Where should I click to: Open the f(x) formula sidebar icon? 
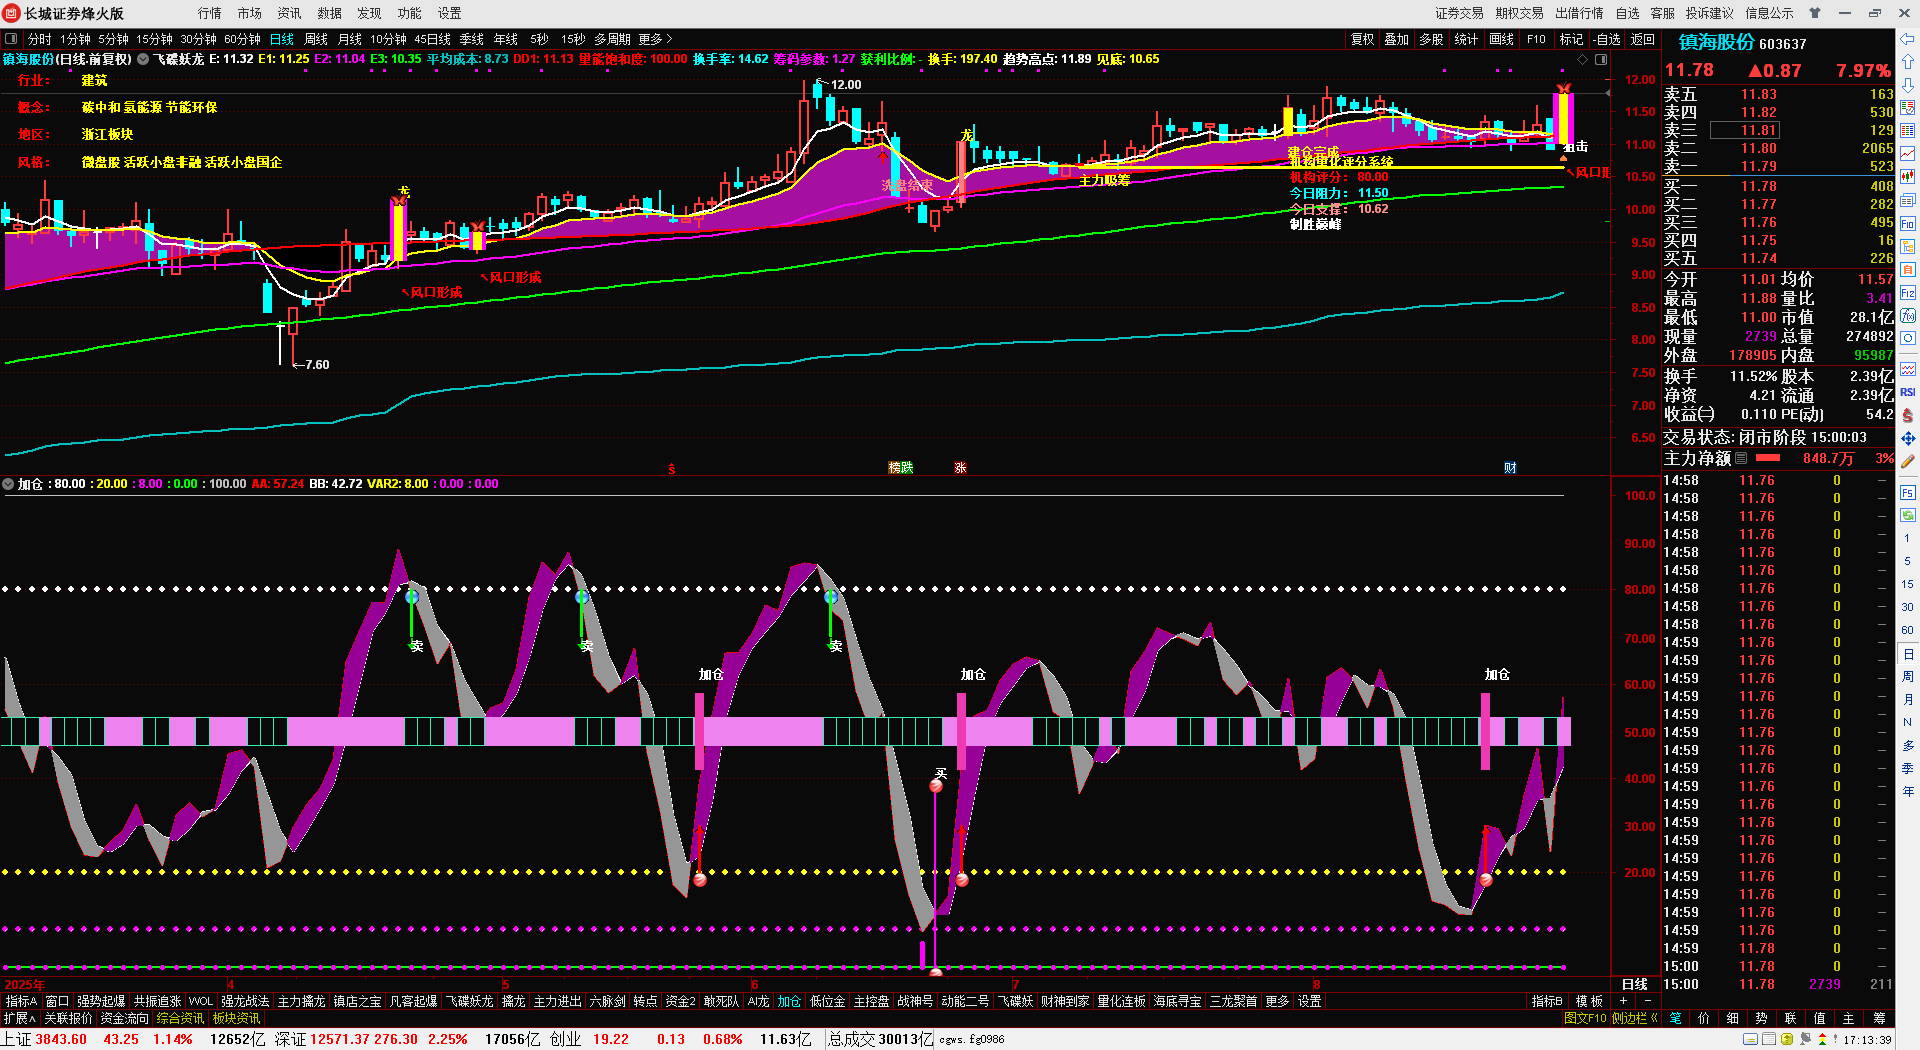click(1908, 316)
